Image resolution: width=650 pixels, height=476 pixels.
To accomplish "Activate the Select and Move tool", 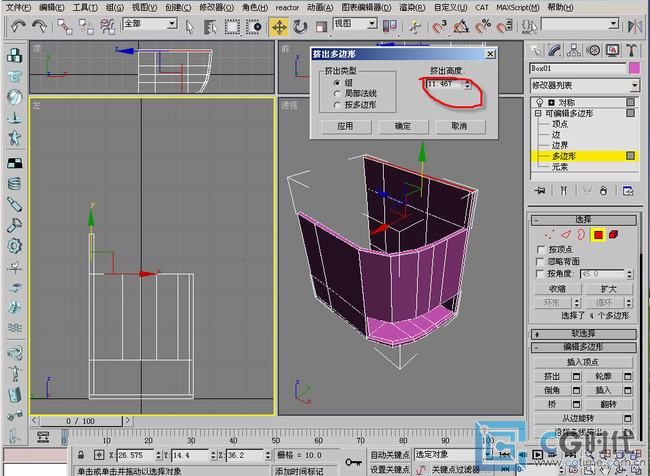I will 279,27.
